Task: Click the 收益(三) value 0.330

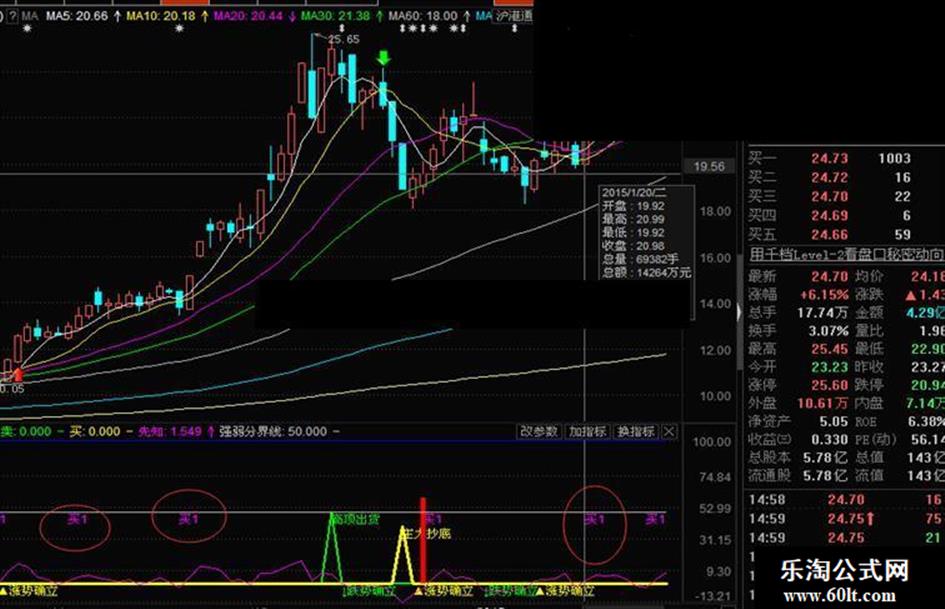Action: pos(829,440)
